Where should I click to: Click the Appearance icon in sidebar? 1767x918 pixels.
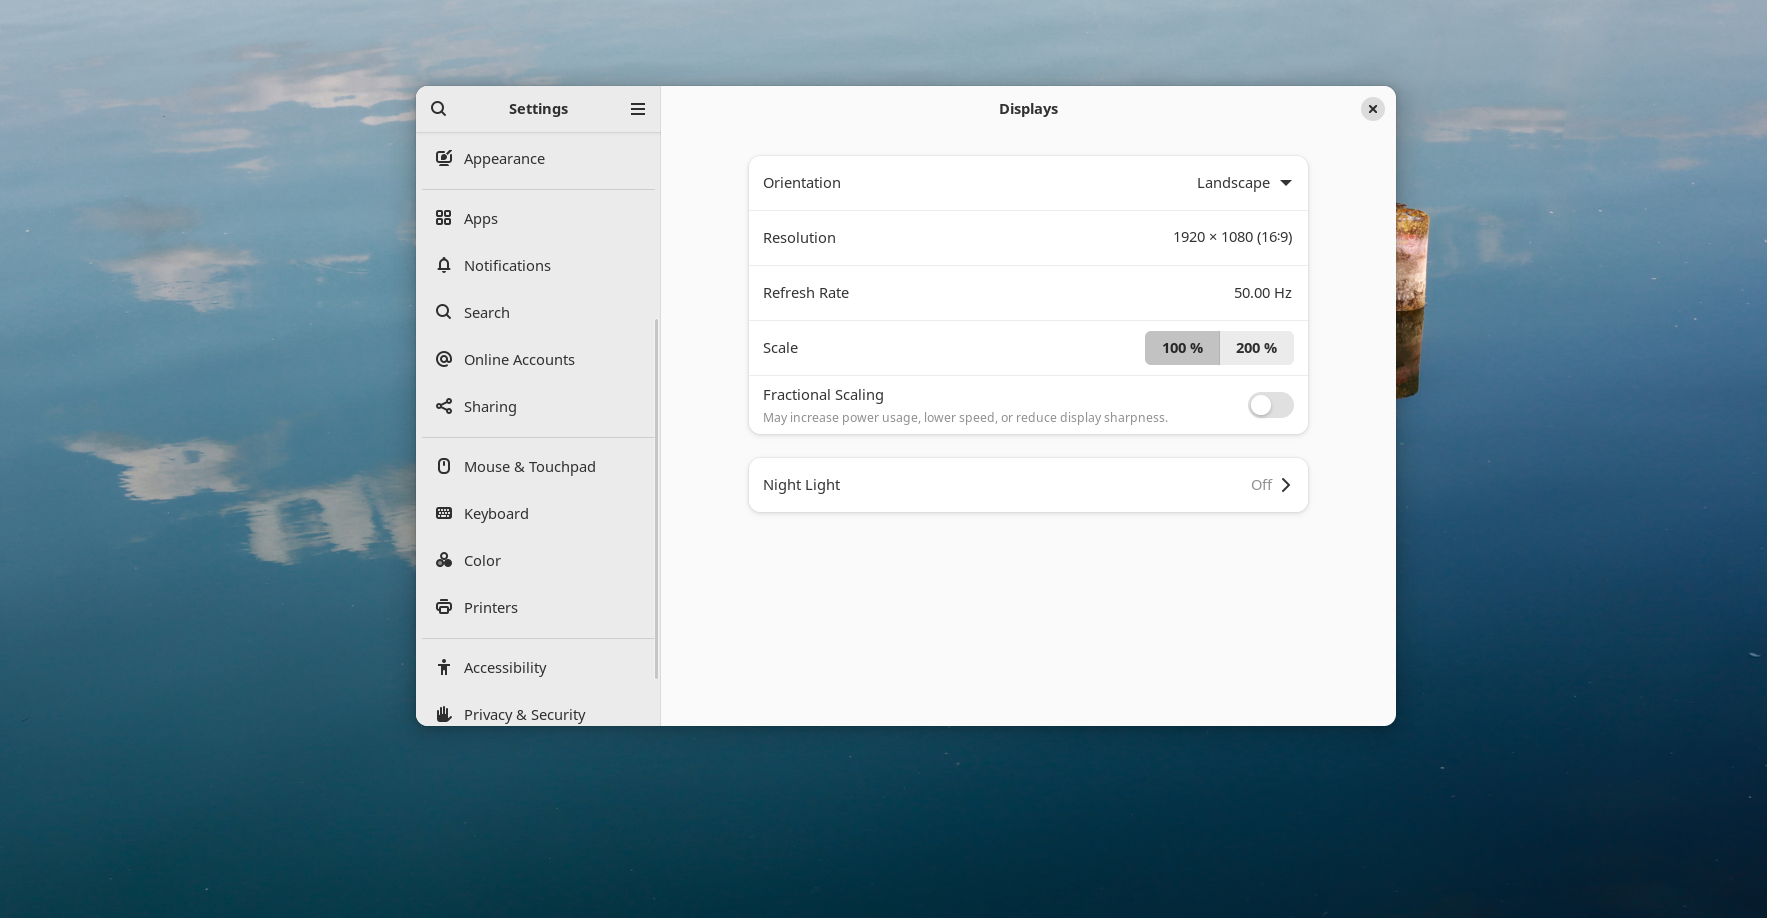pyautogui.click(x=444, y=158)
